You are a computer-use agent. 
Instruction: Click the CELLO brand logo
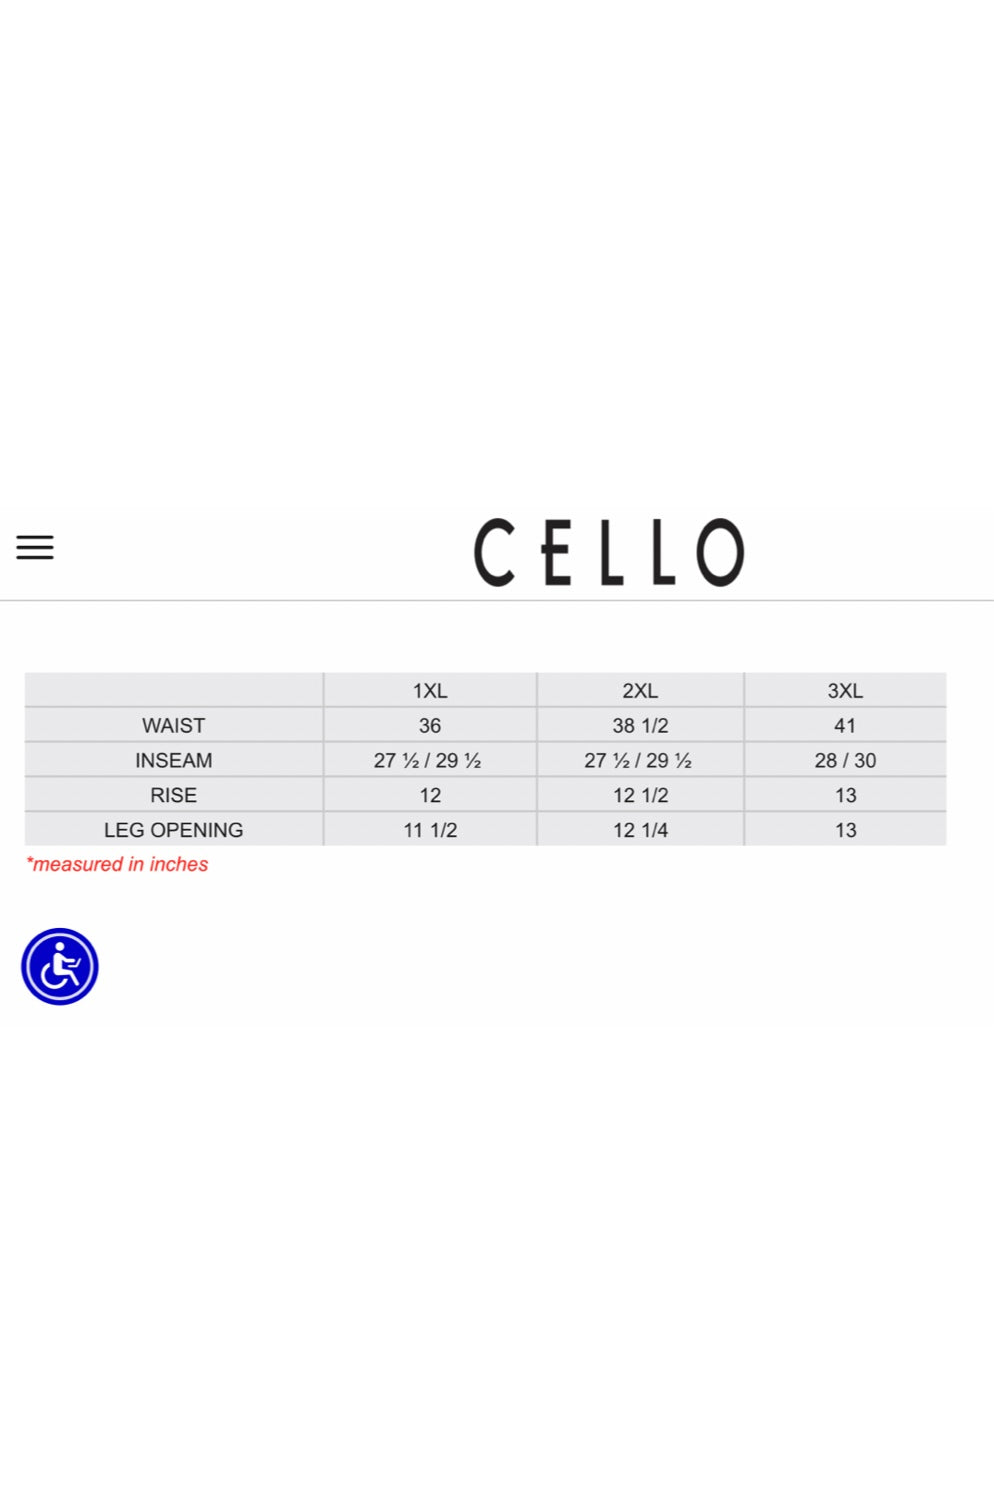[x=609, y=552]
